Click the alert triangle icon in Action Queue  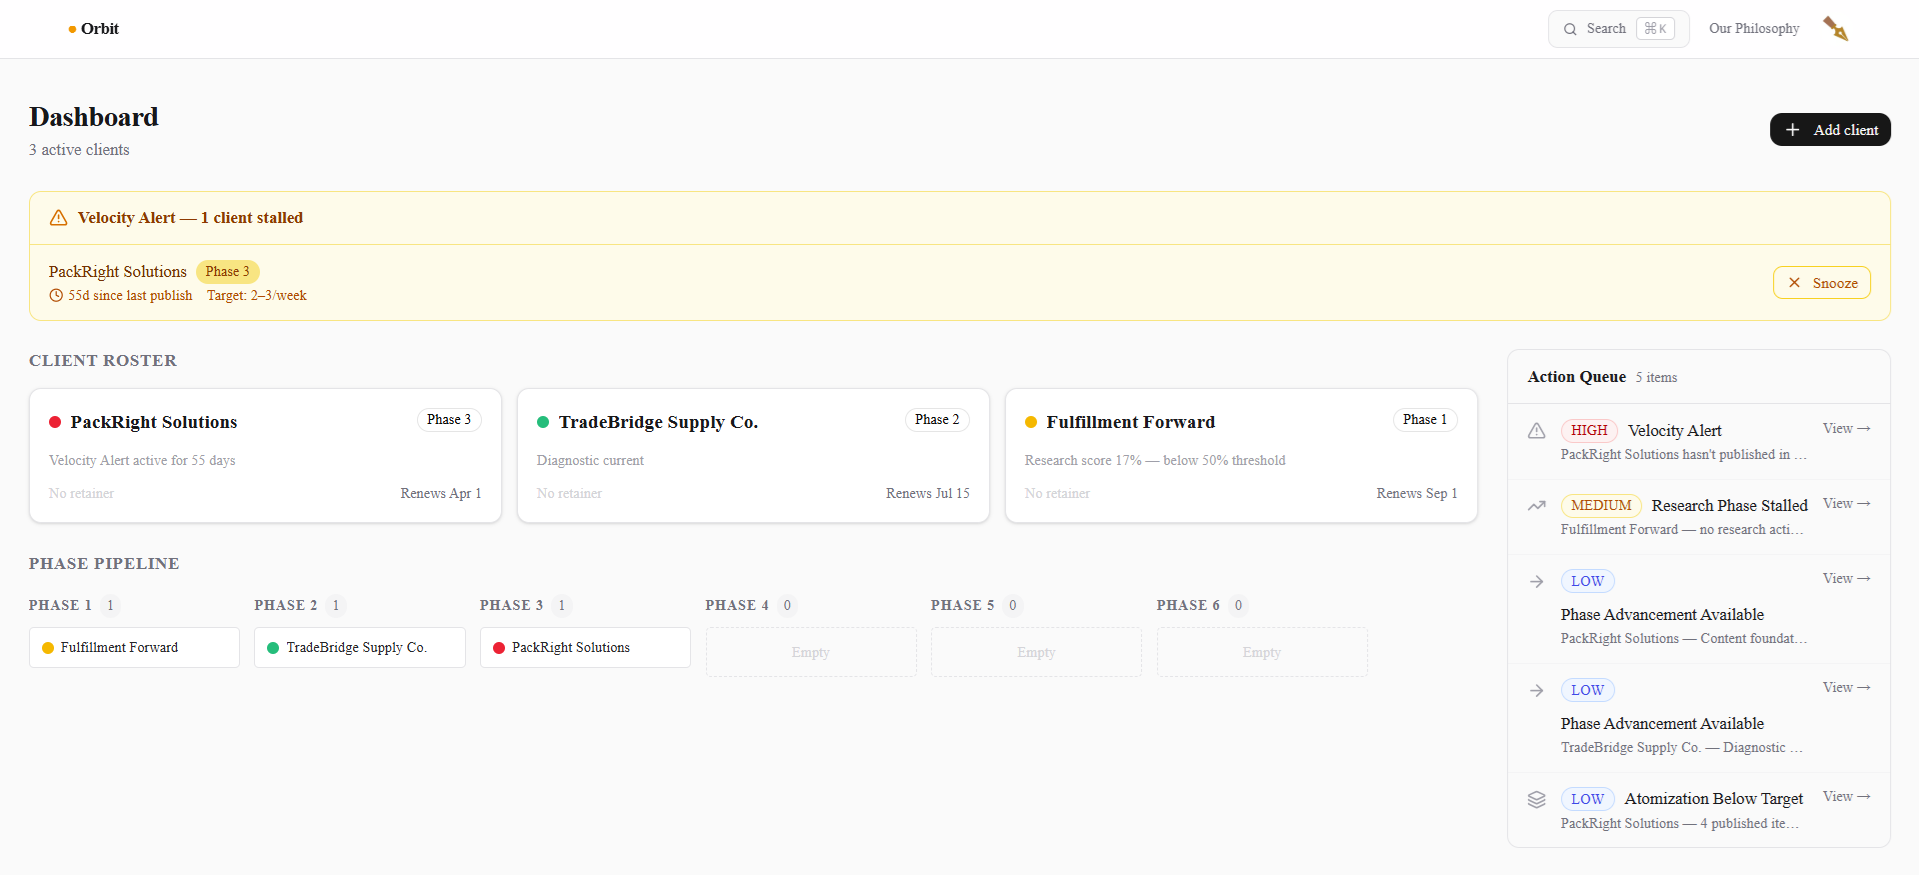click(x=1537, y=431)
